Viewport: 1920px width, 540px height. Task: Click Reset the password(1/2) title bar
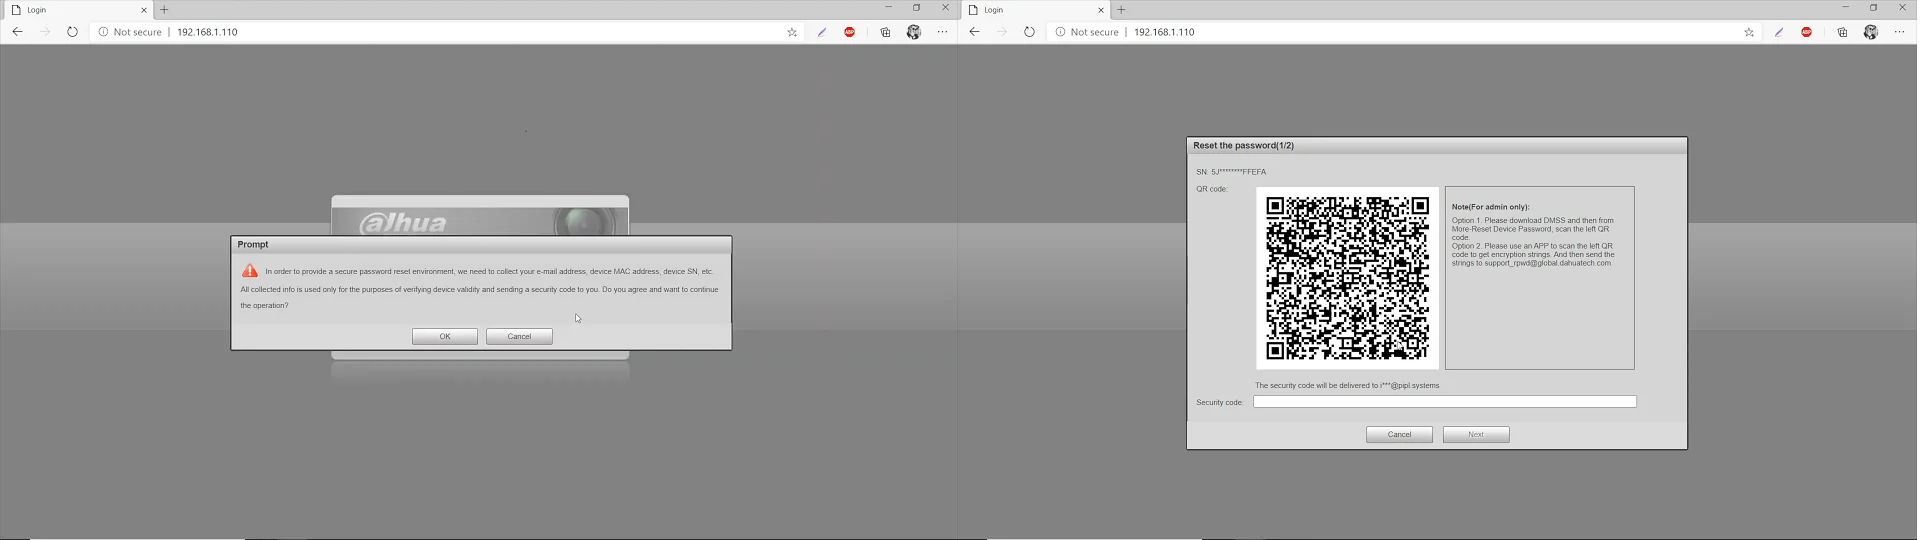pos(1437,145)
